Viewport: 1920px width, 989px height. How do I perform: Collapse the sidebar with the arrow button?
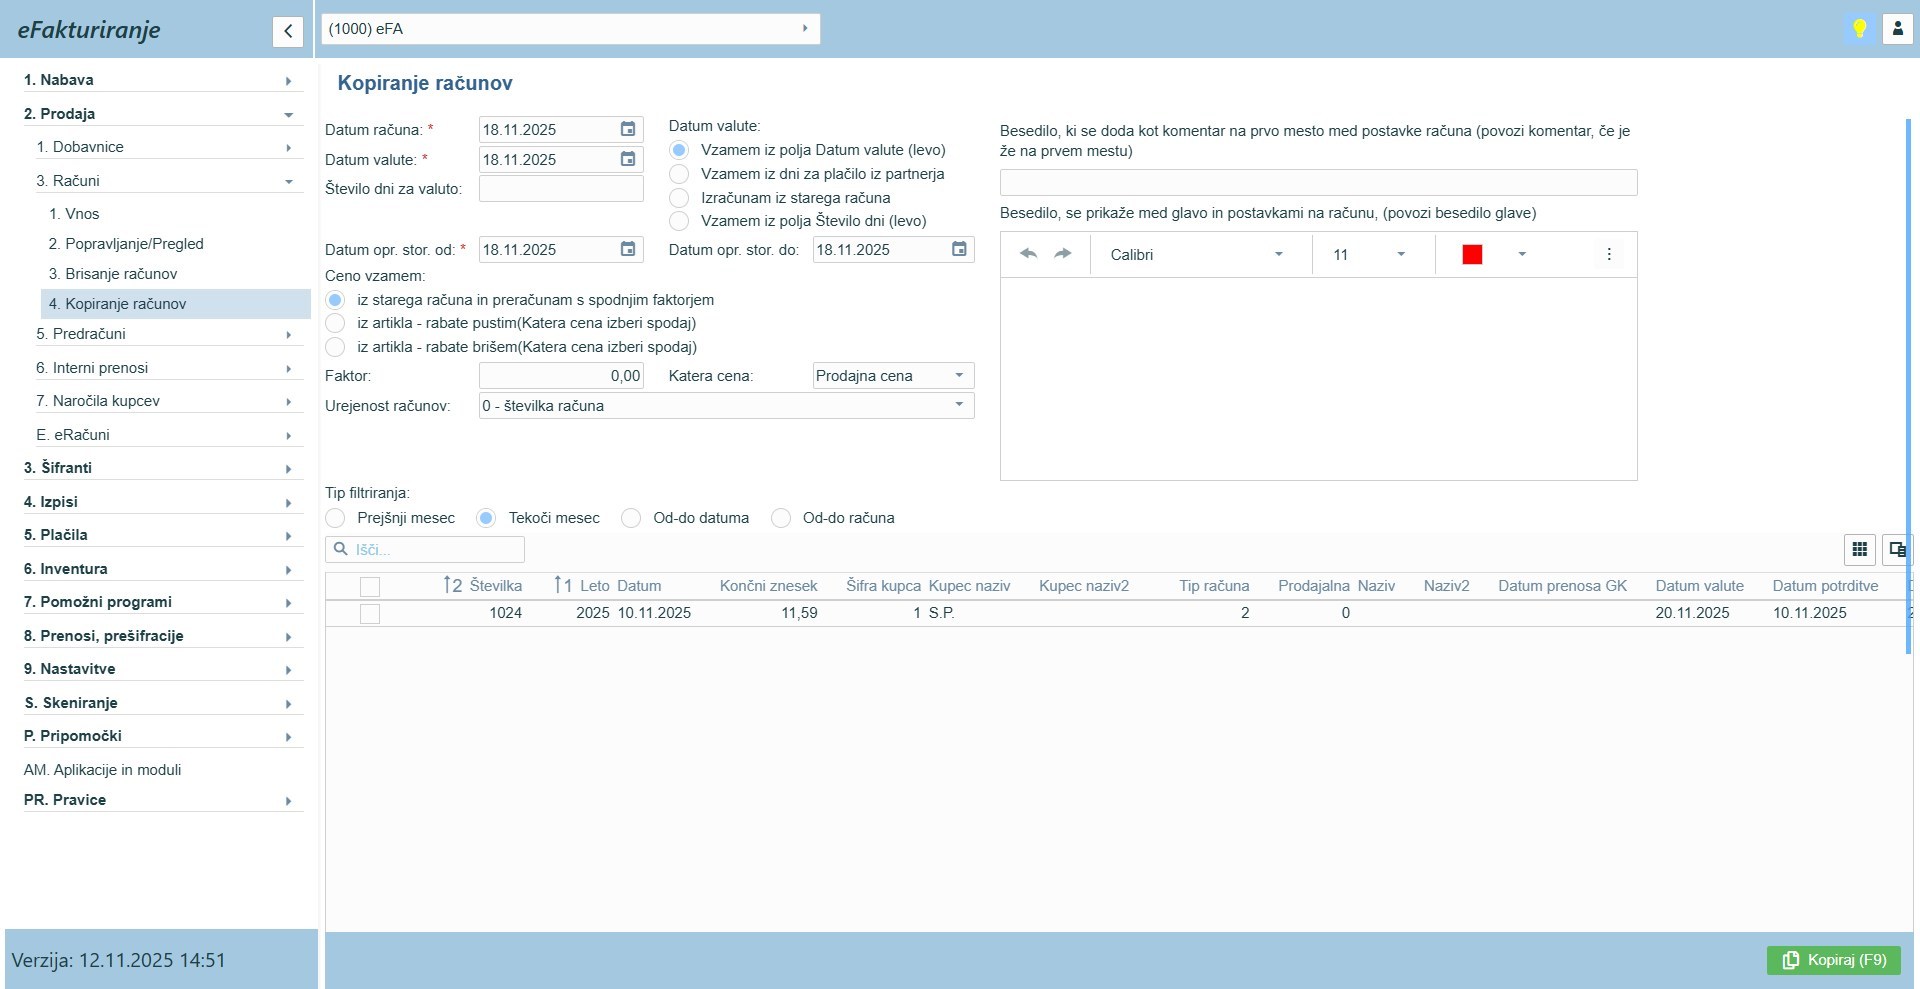[x=287, y=31]
